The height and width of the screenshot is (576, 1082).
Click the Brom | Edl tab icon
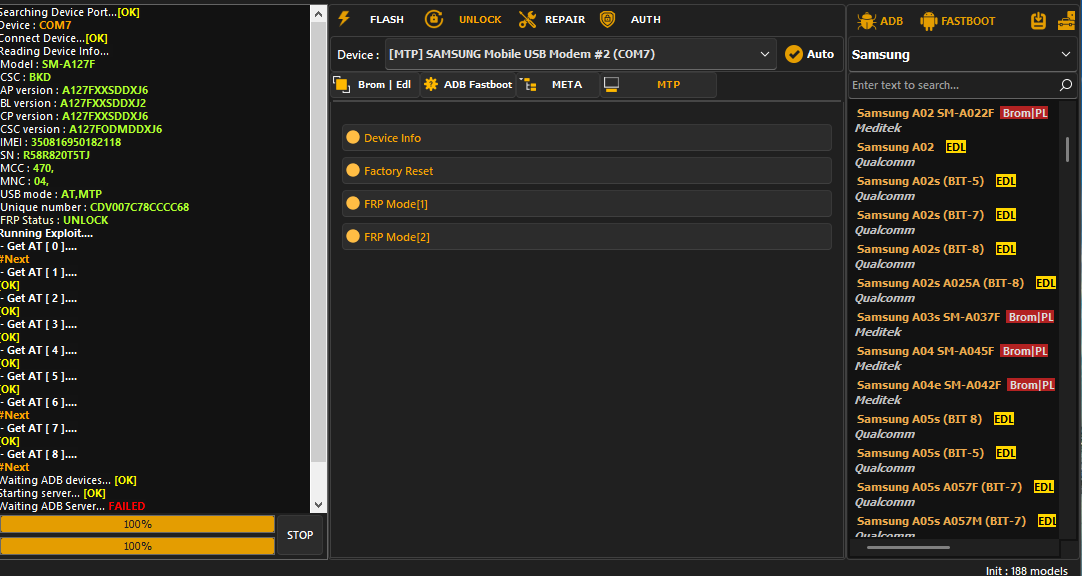[342, 84]
